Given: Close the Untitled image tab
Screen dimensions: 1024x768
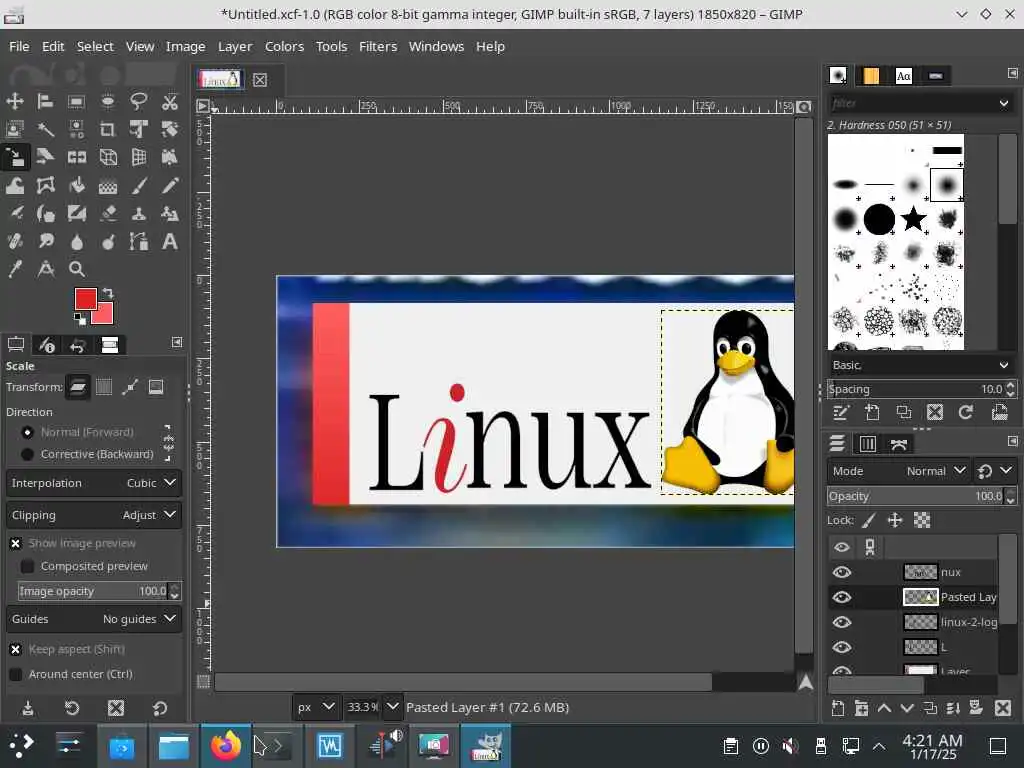Looking at the screenshot, I should point(260,80).
